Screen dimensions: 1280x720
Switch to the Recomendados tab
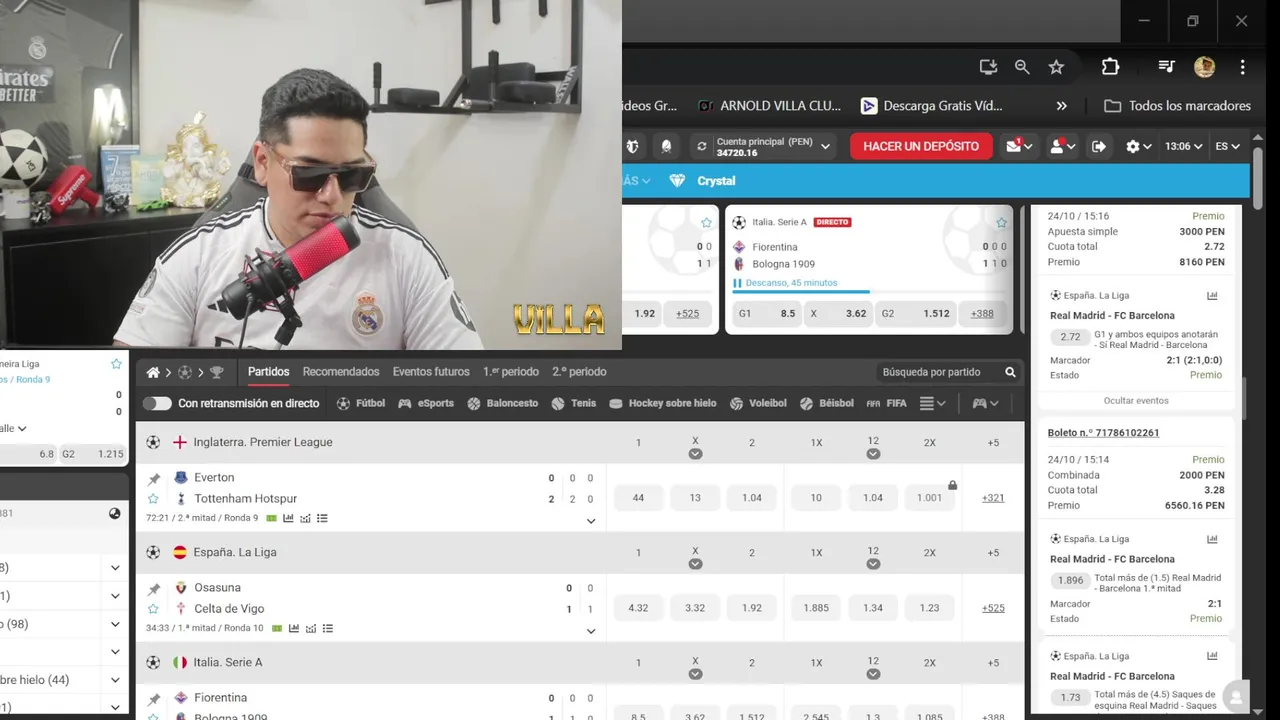click(x=341, y=372)
